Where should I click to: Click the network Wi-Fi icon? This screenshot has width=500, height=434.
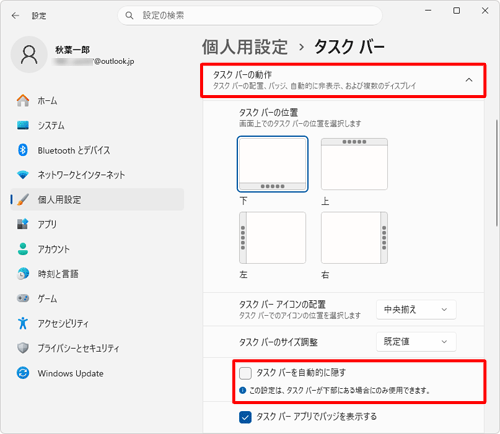23,175
